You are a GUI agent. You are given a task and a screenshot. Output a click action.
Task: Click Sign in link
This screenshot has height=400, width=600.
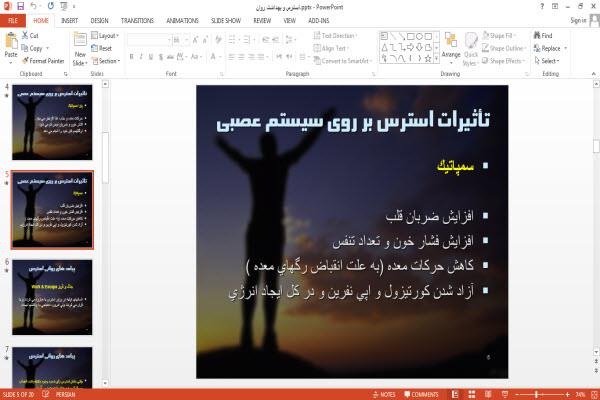(x=578, y=21)
